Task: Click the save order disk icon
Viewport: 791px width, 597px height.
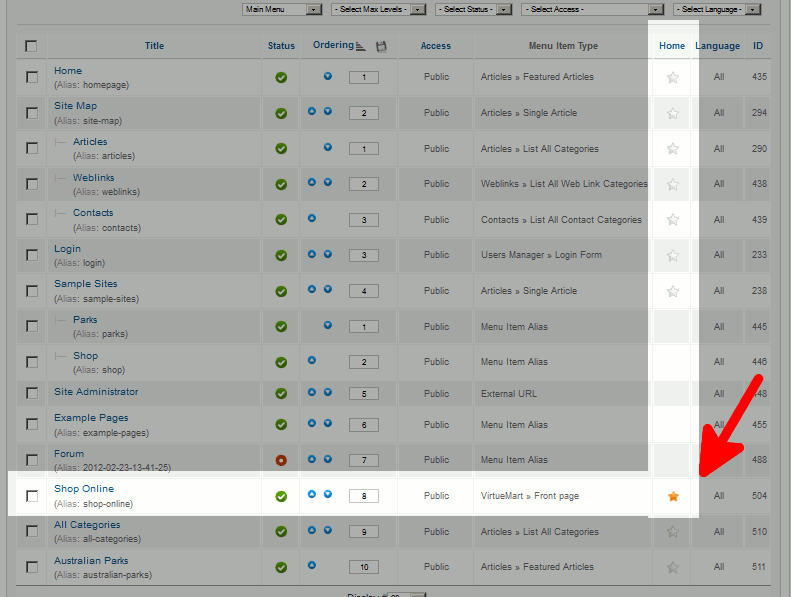Action: 381,46
